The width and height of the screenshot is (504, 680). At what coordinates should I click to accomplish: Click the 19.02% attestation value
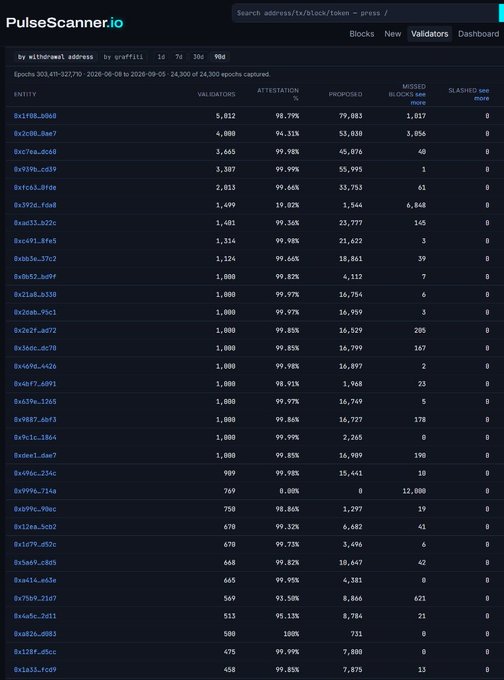point(287,205)
